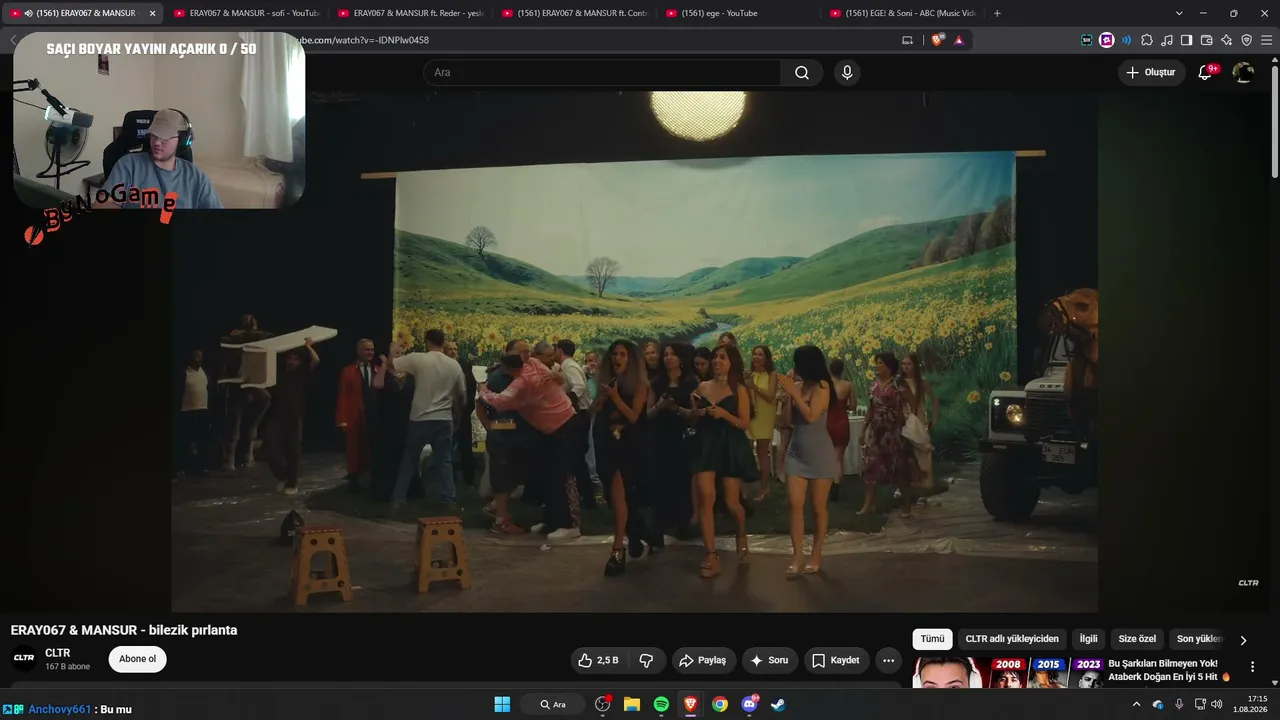This screenshot has width=1280, height=720.
Task: Click the 'Abone ol' subscribe button
Action: click(137, 659)
